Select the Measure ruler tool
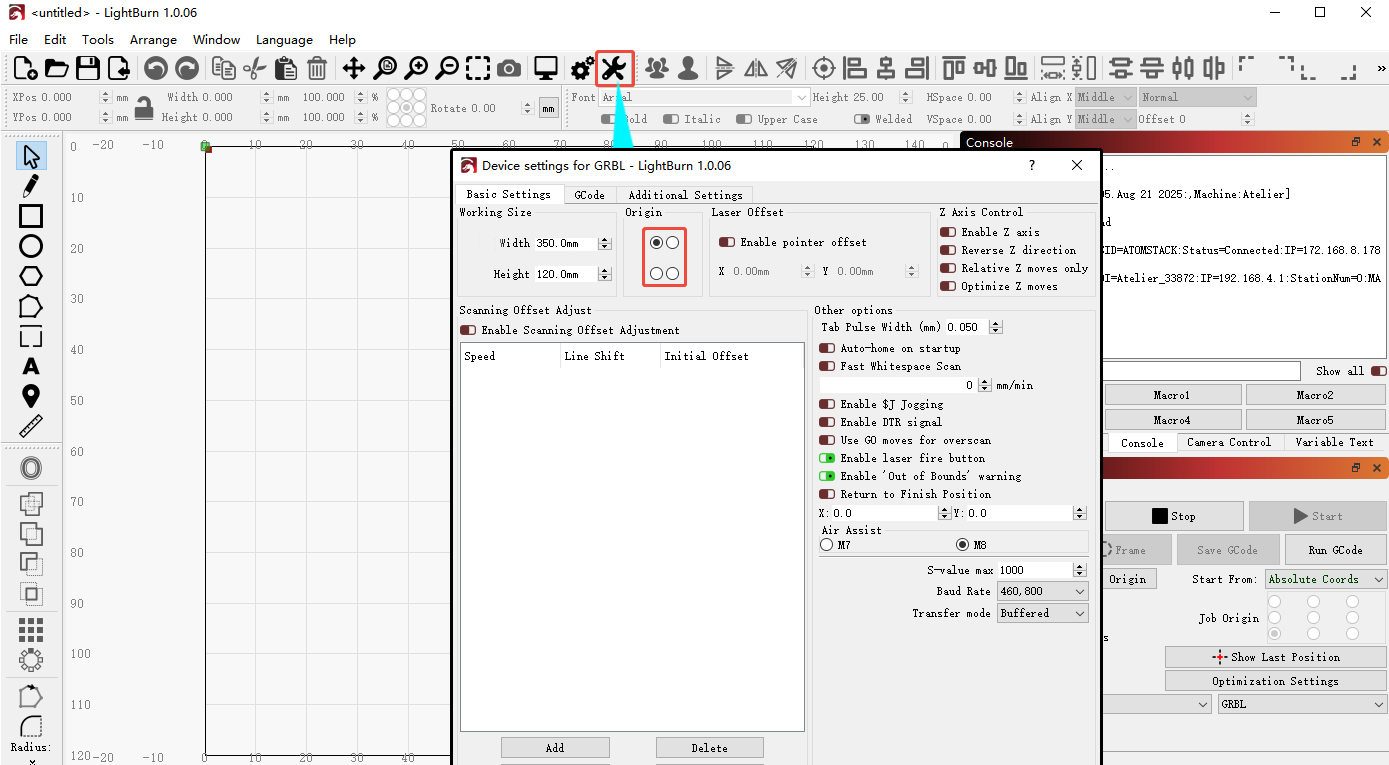The image size is (1389, 765). pos(31,426)
